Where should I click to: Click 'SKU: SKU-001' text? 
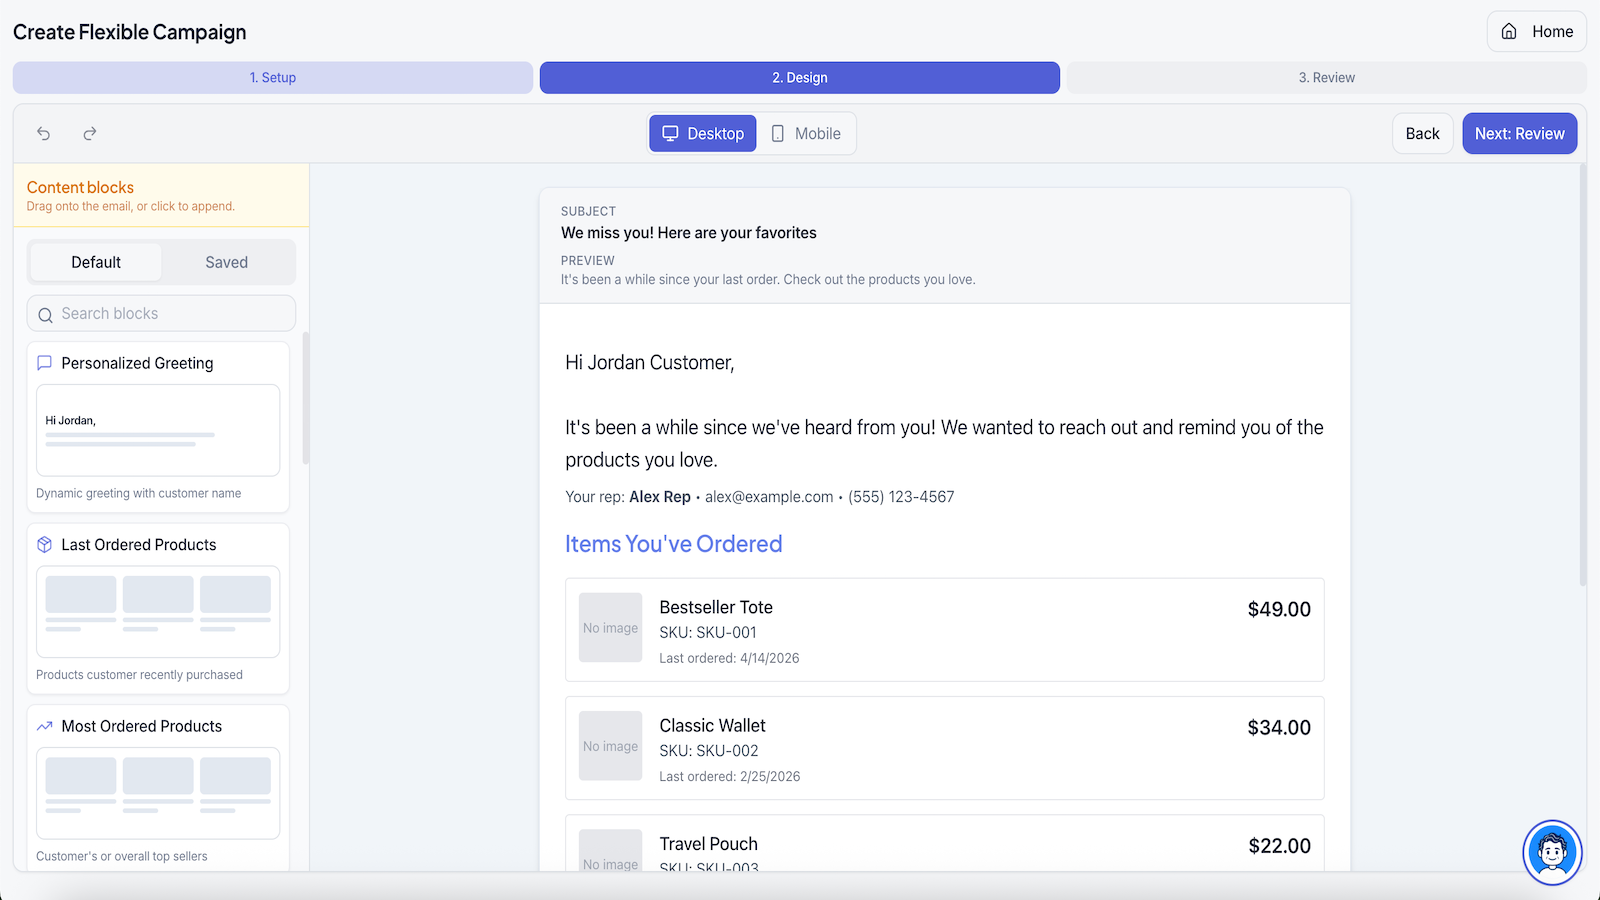click(x=708, y=633)
